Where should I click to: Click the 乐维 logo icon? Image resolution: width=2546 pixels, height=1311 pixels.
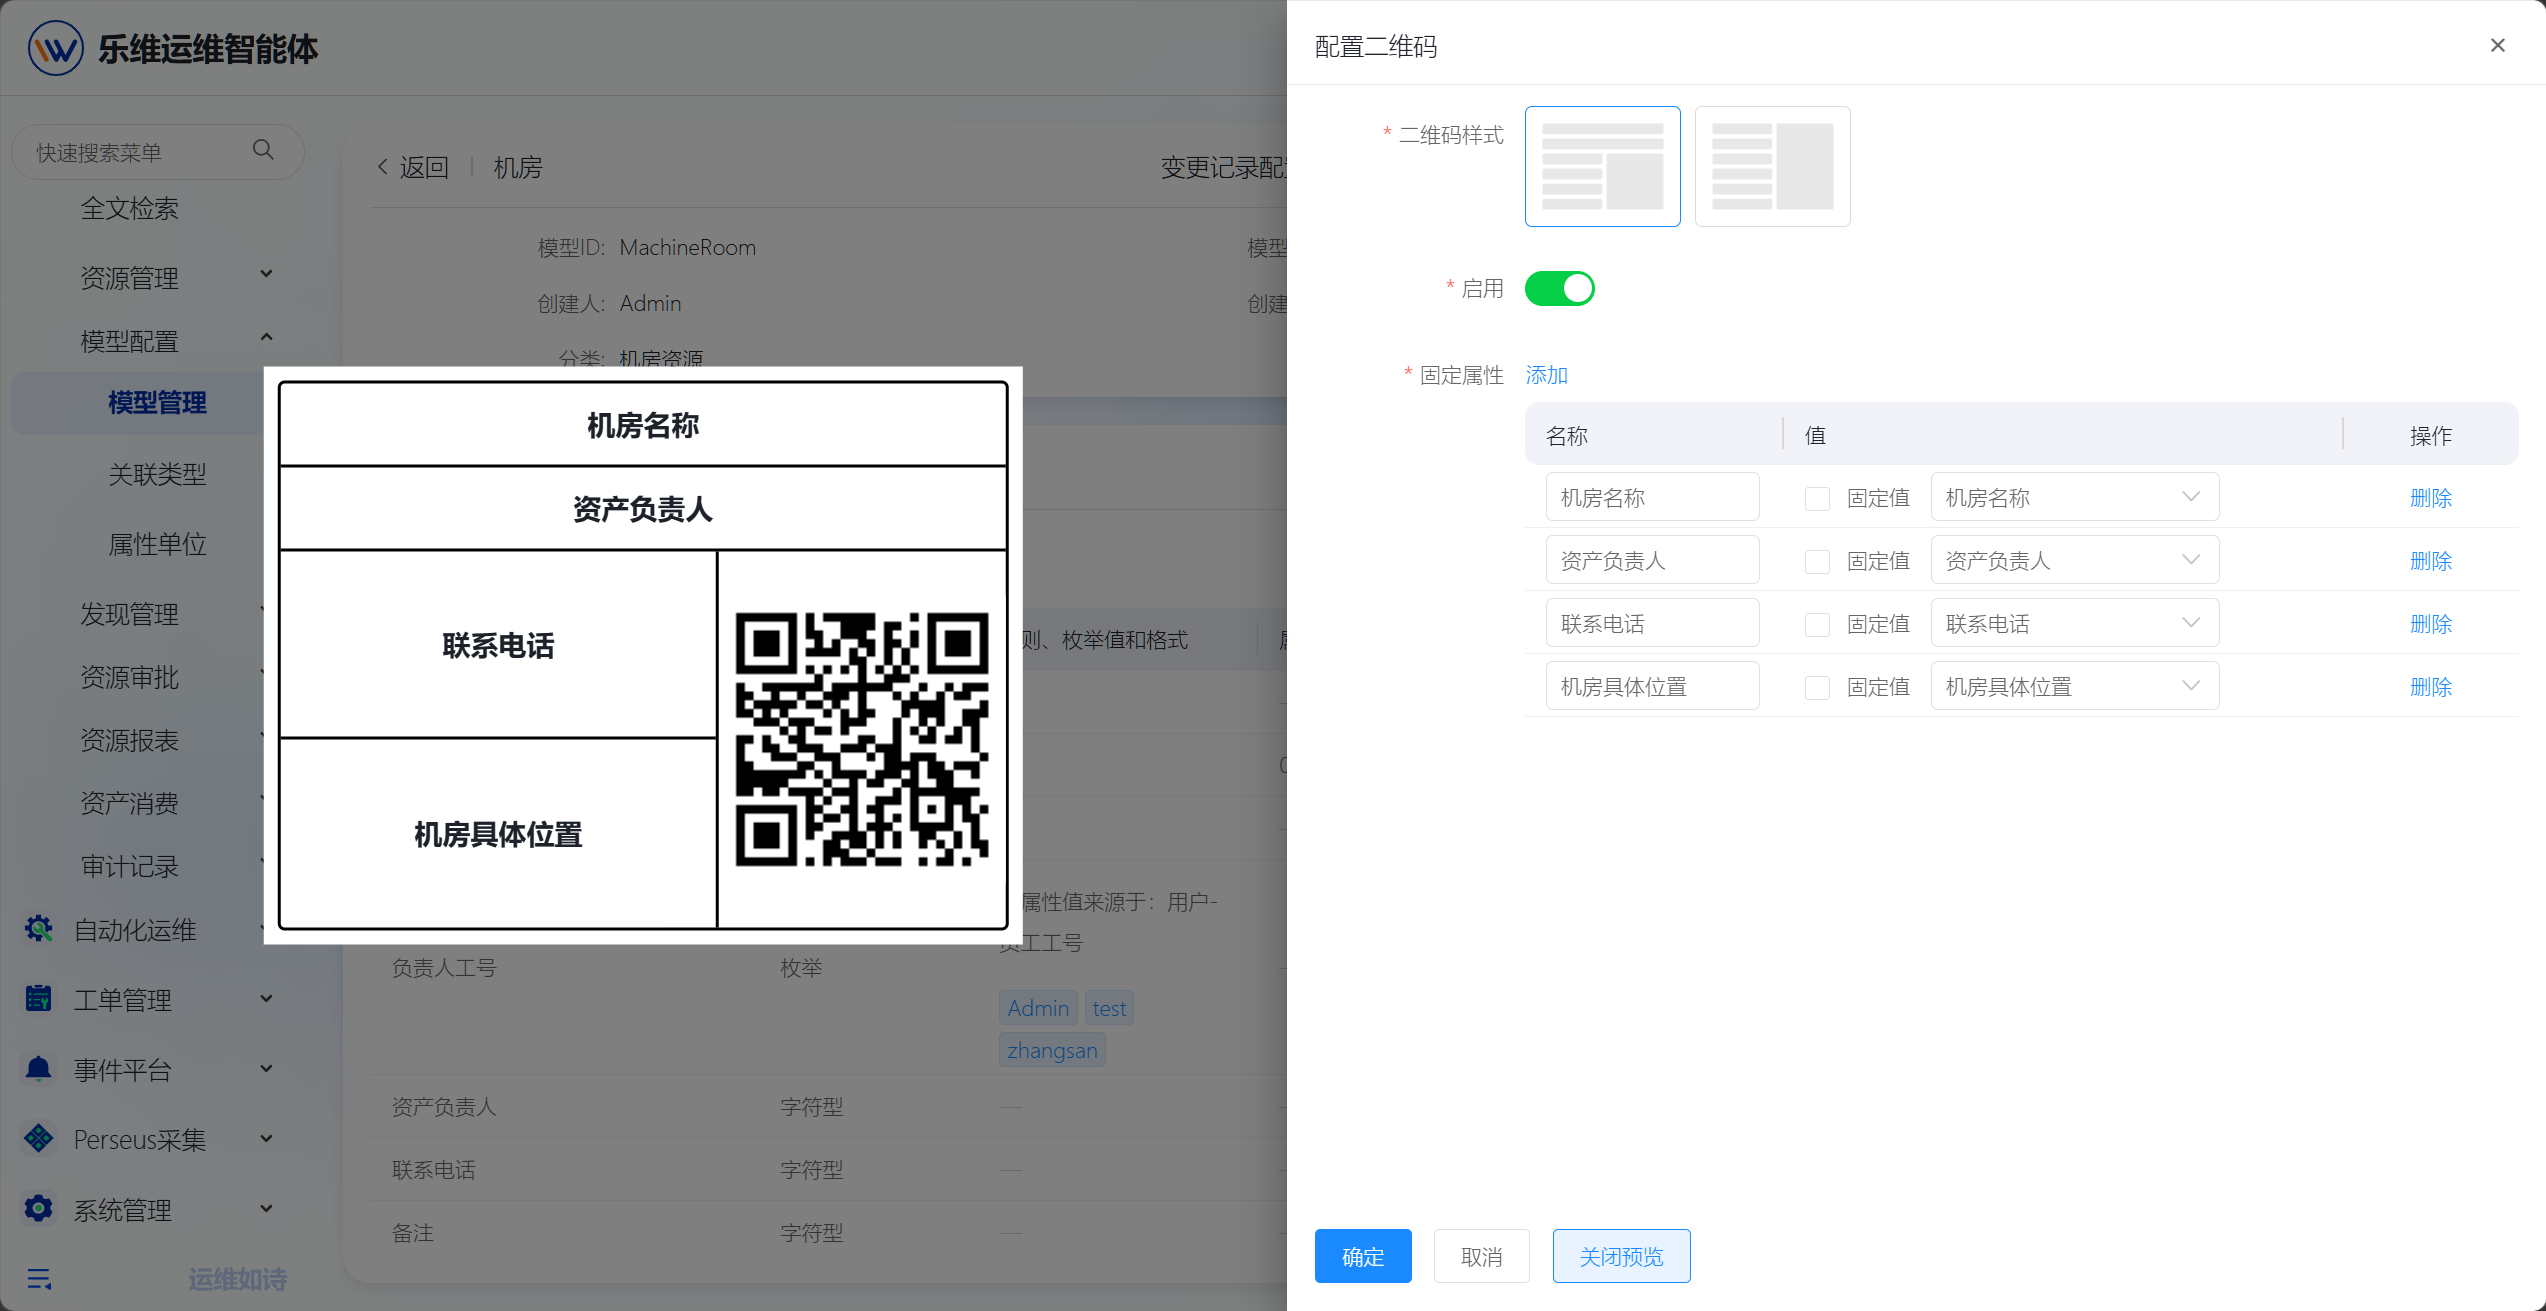click(55, 48)
